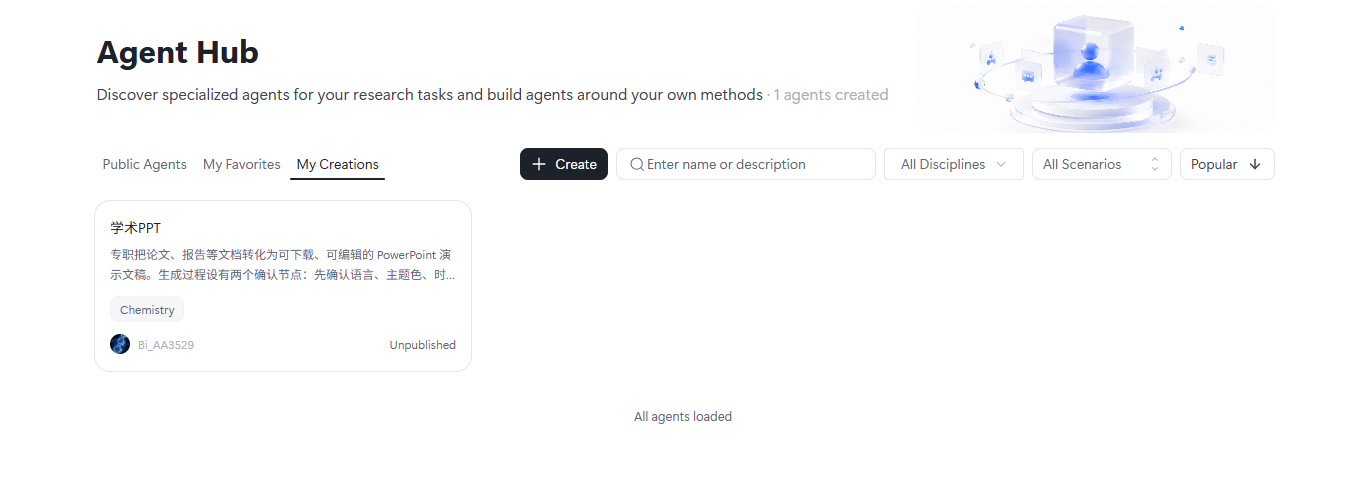Viewport: 1367px width, 478px height.
Task: Select the My Creations tab
Action: point(338,164)
